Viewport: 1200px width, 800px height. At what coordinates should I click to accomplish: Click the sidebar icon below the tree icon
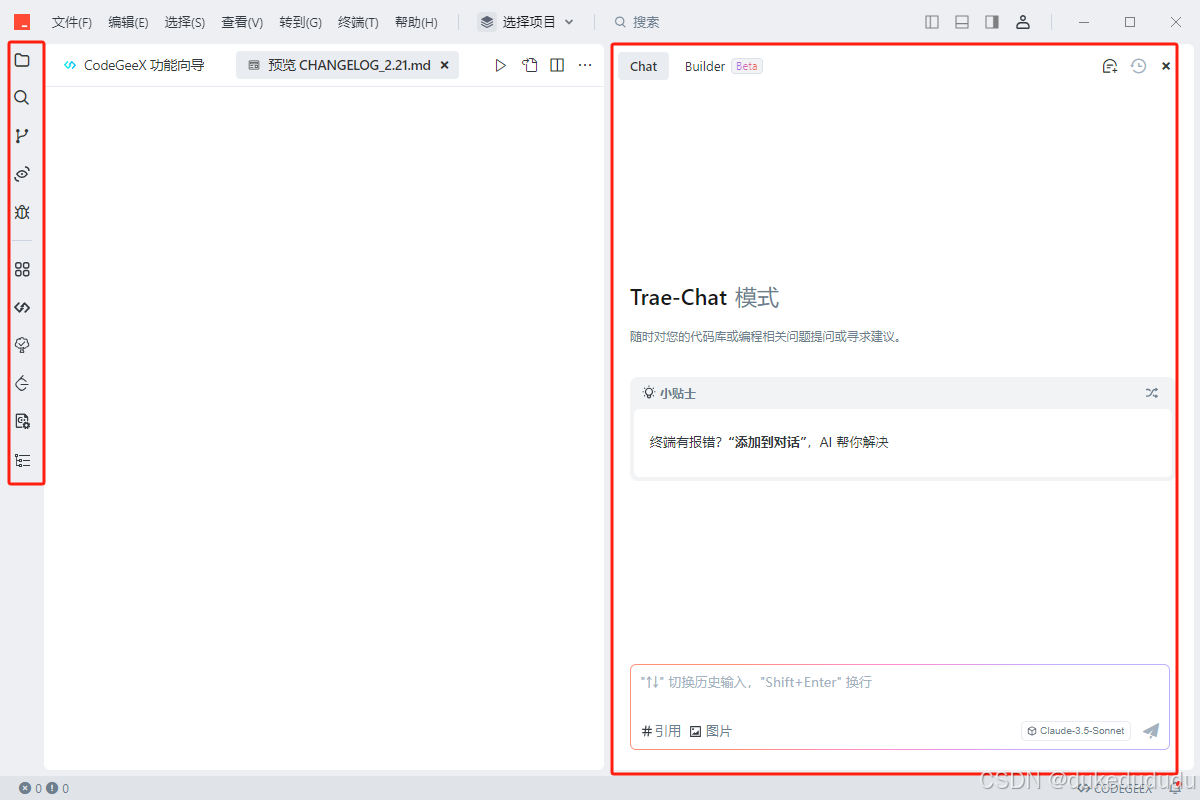click(x=22, y=383)
